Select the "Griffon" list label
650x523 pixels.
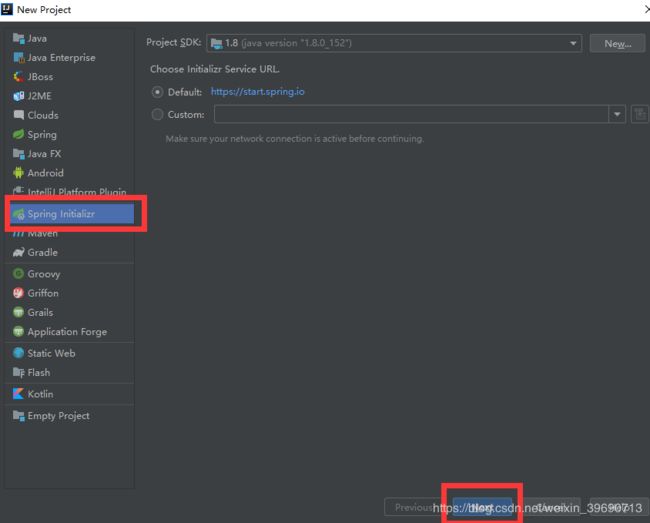43,293
